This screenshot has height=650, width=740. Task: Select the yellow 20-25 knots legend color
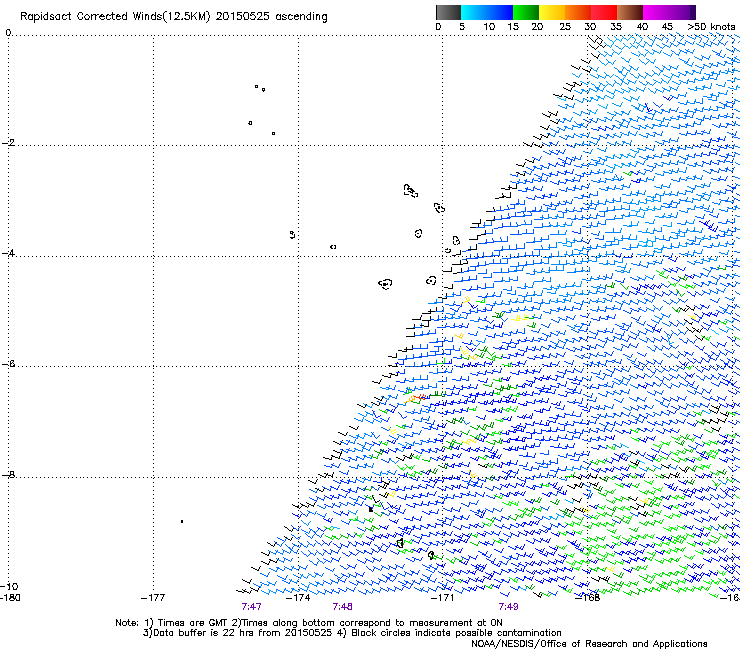click(x=552, y=12)
